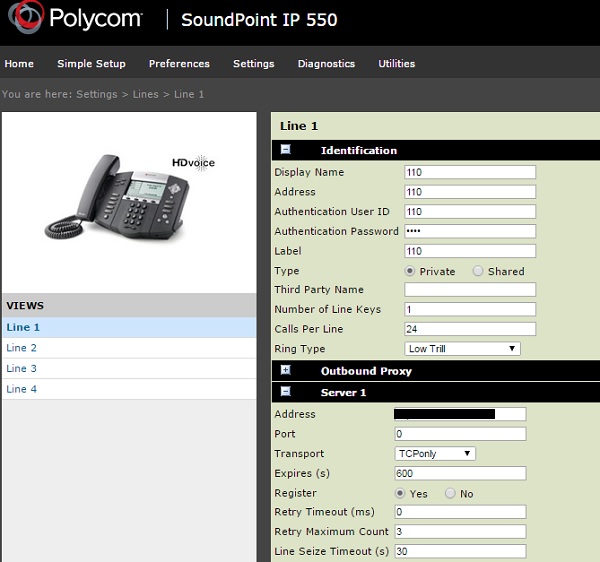Click the SoundPoint IP 550 title
The width and height of the screenshot is (600, 562).
[259, 20]
